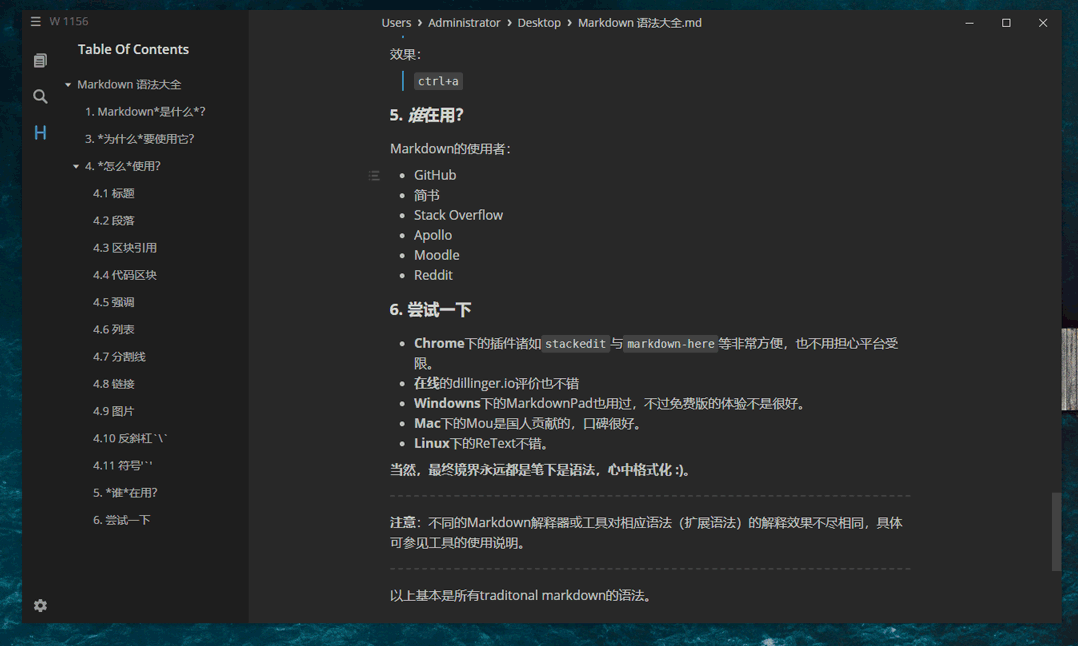Viewport: 1078px width, 646px height.
Task: Select the 4.9 图片 outline item
Action: point(114,410)
